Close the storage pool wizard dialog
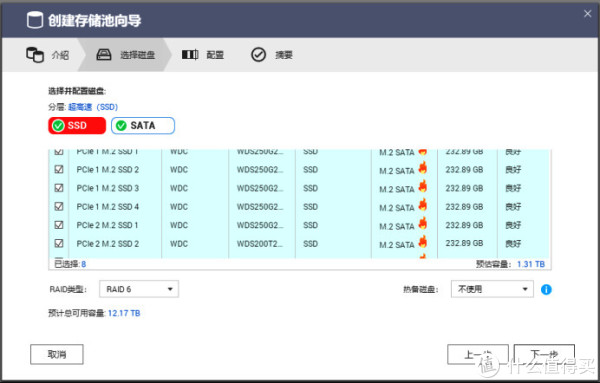 [587, 14]
